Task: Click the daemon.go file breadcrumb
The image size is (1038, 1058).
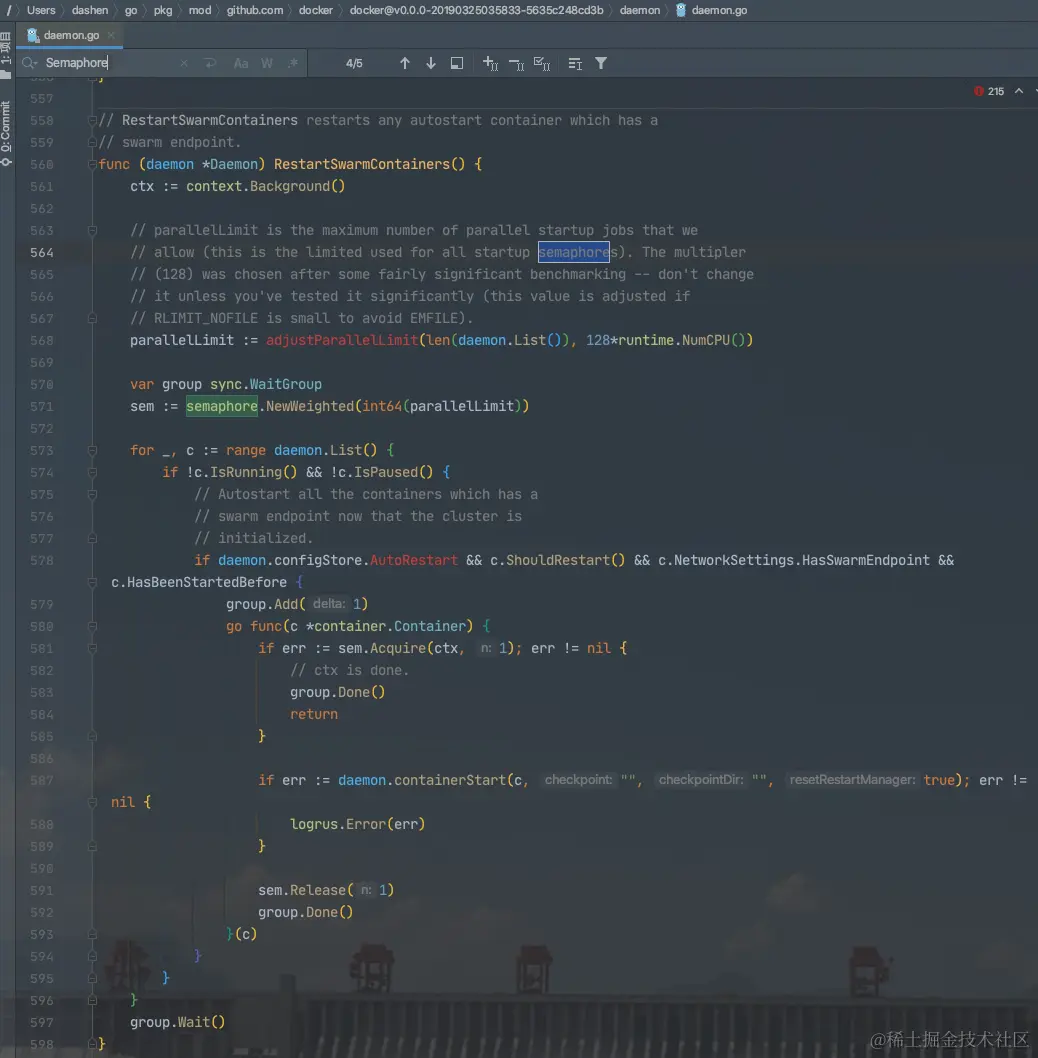Action: point(711,10)
